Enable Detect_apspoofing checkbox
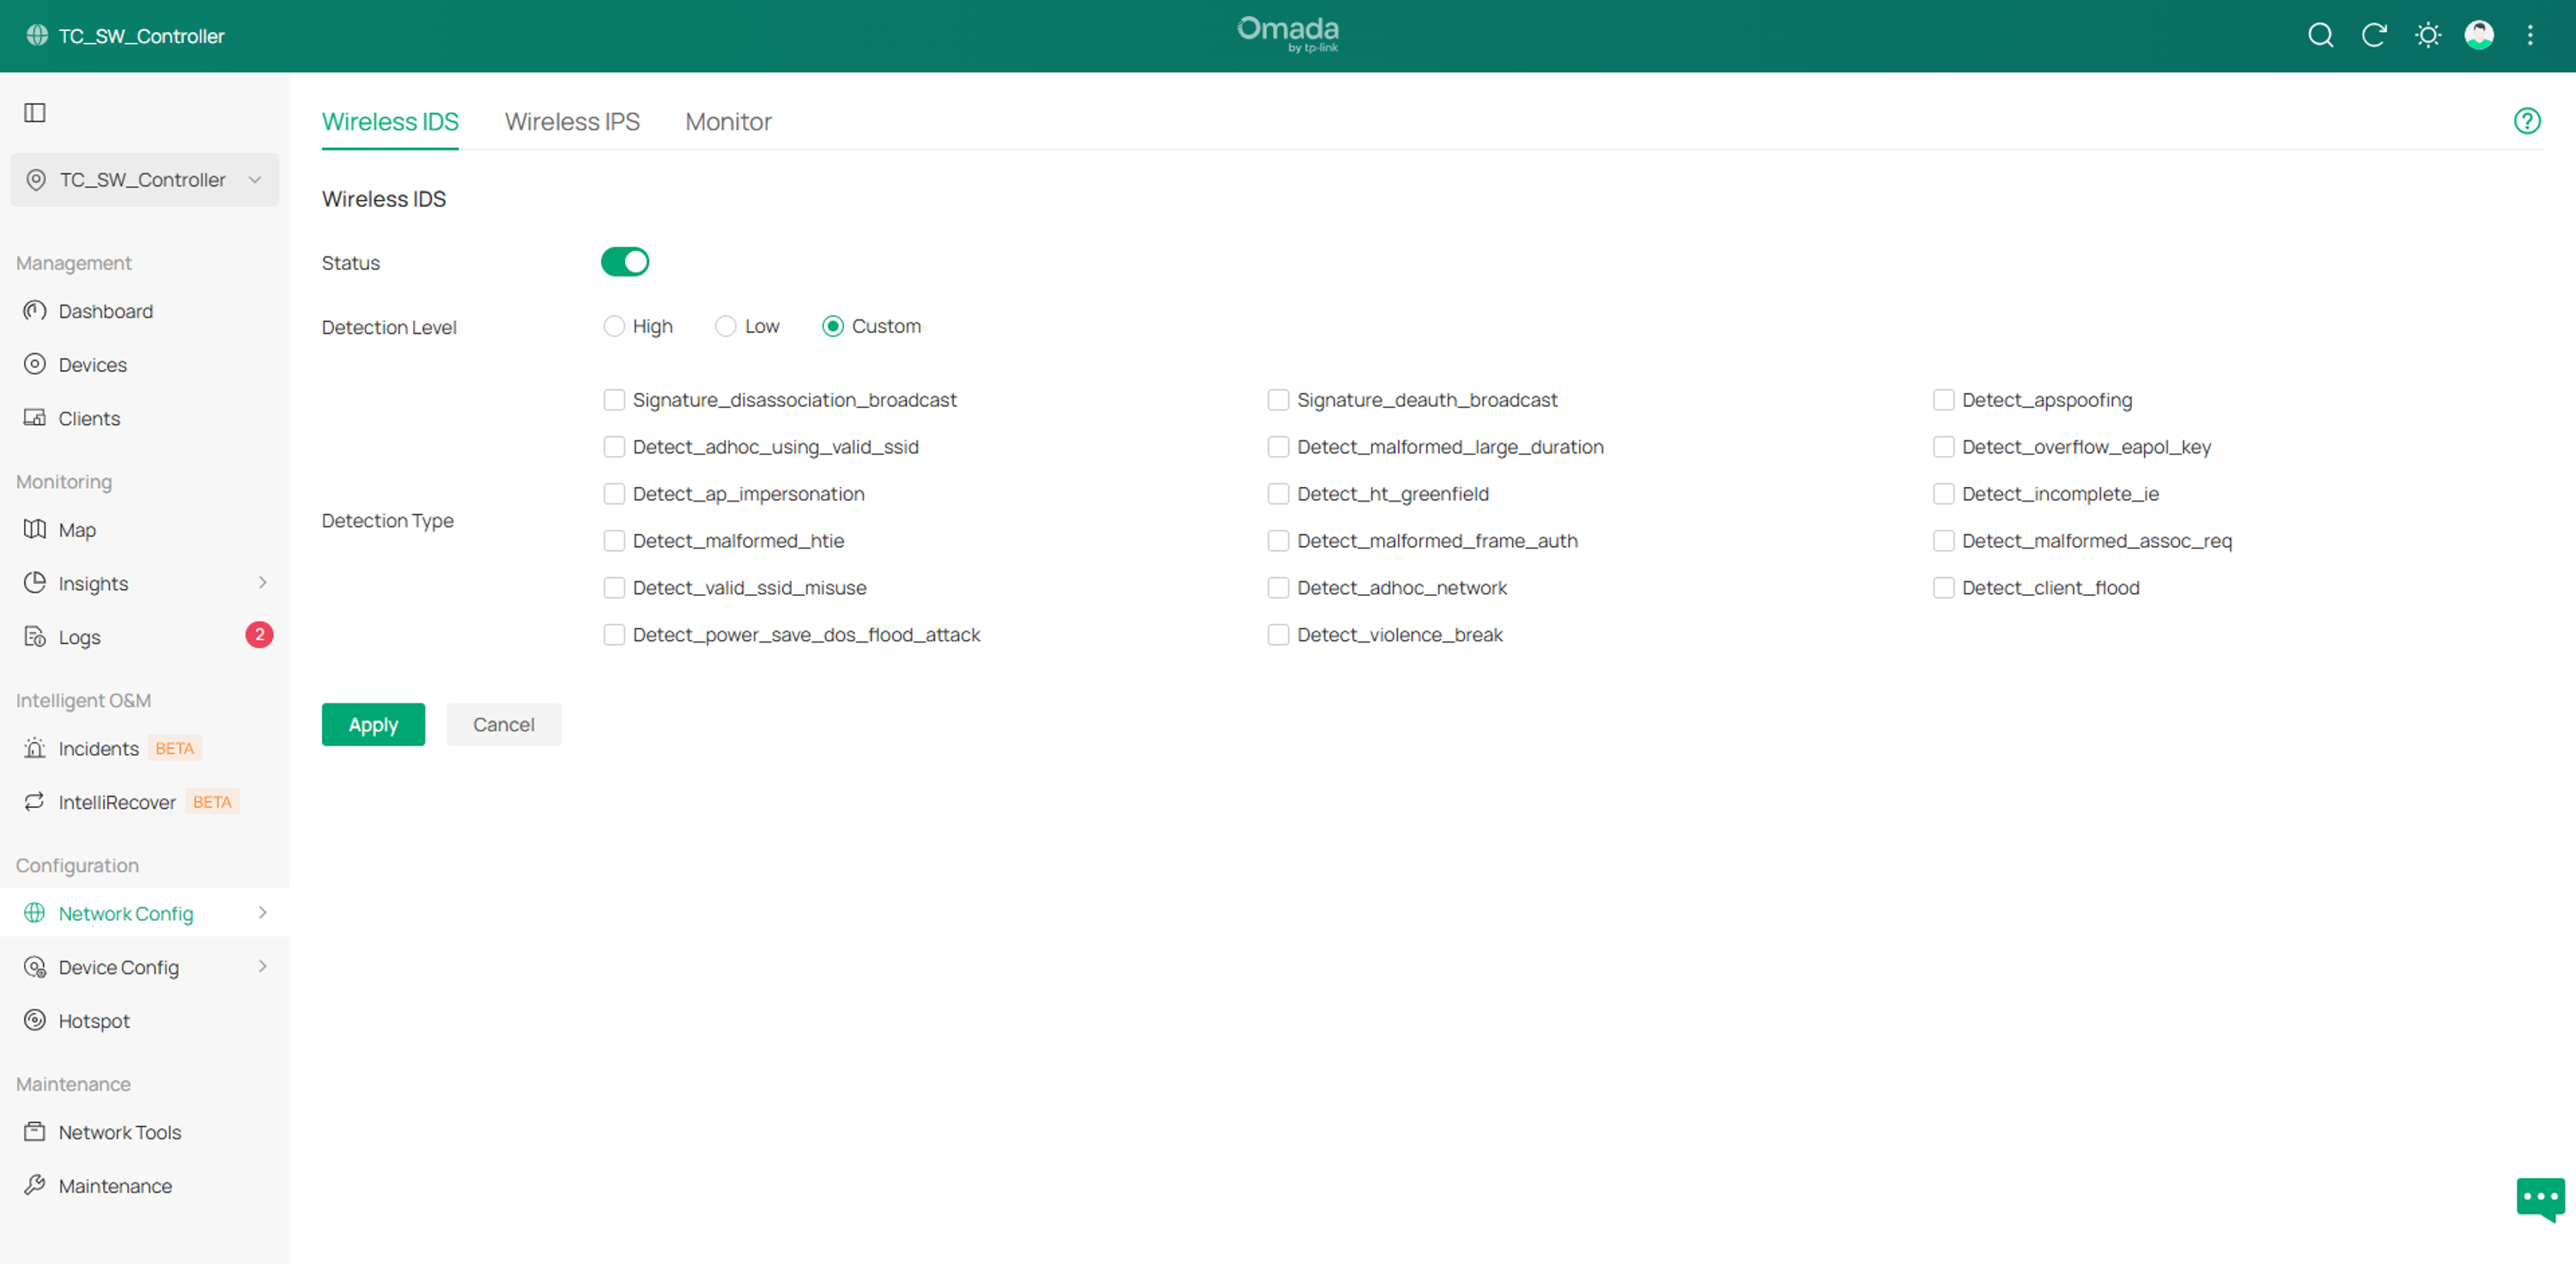Image resolution: width=2576 pixels, height=1264 pixels. pyautogui.click(x=1943, y=400)
